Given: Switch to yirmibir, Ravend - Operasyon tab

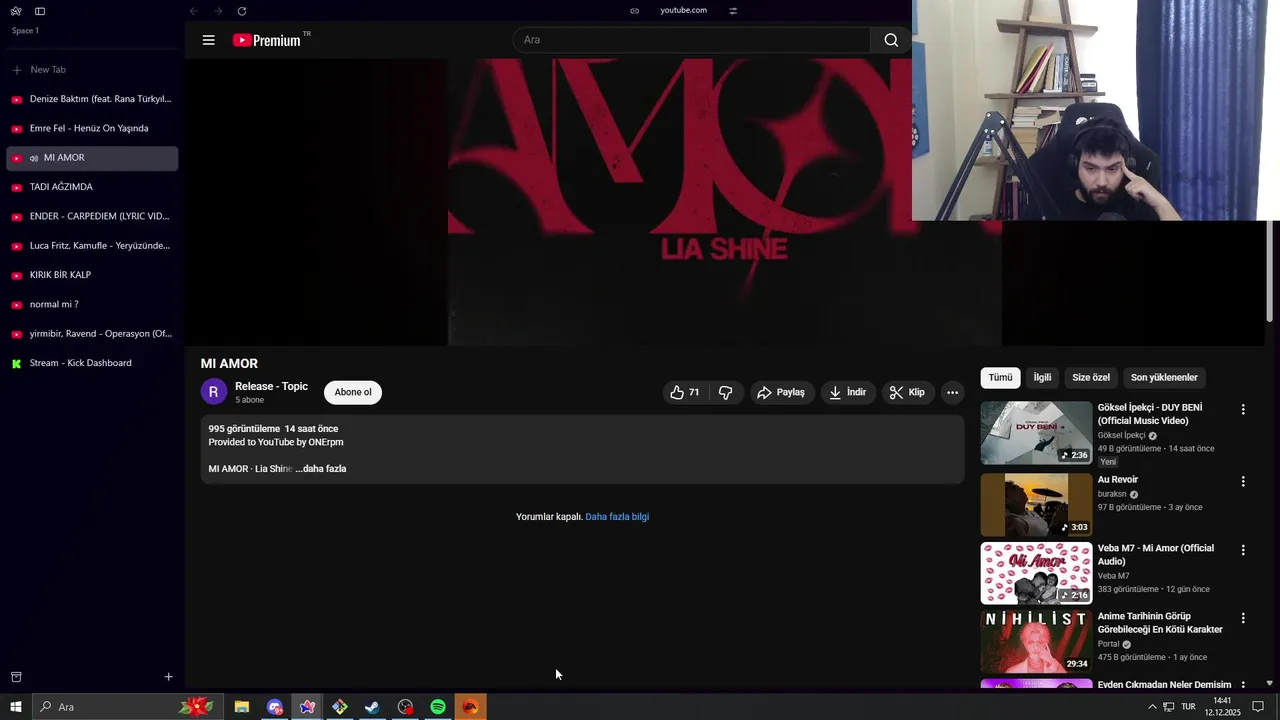Looking at the screenshot, I should pos(92,334).
